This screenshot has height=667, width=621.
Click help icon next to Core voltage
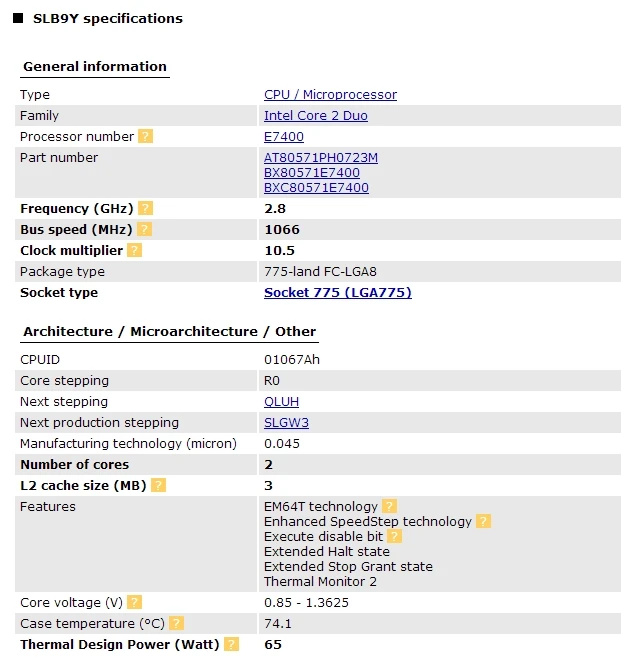point(134,602)
